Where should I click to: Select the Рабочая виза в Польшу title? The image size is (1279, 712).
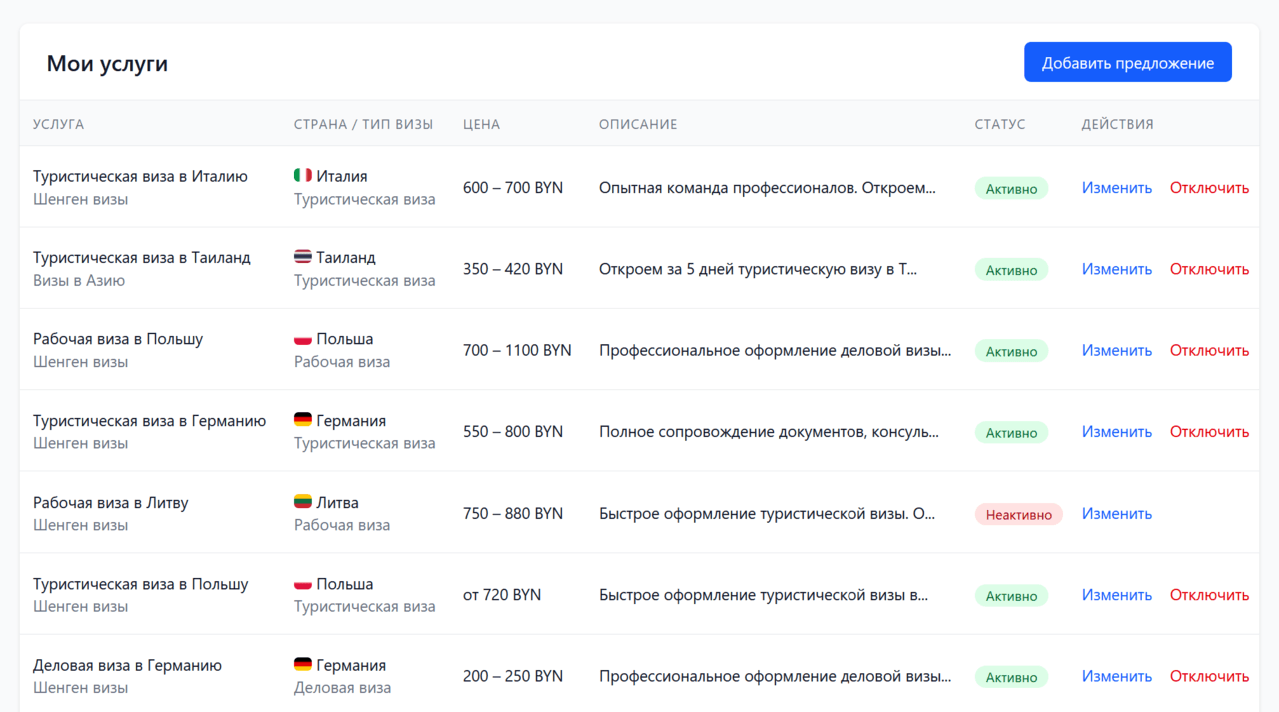click(x=118, y=339)
